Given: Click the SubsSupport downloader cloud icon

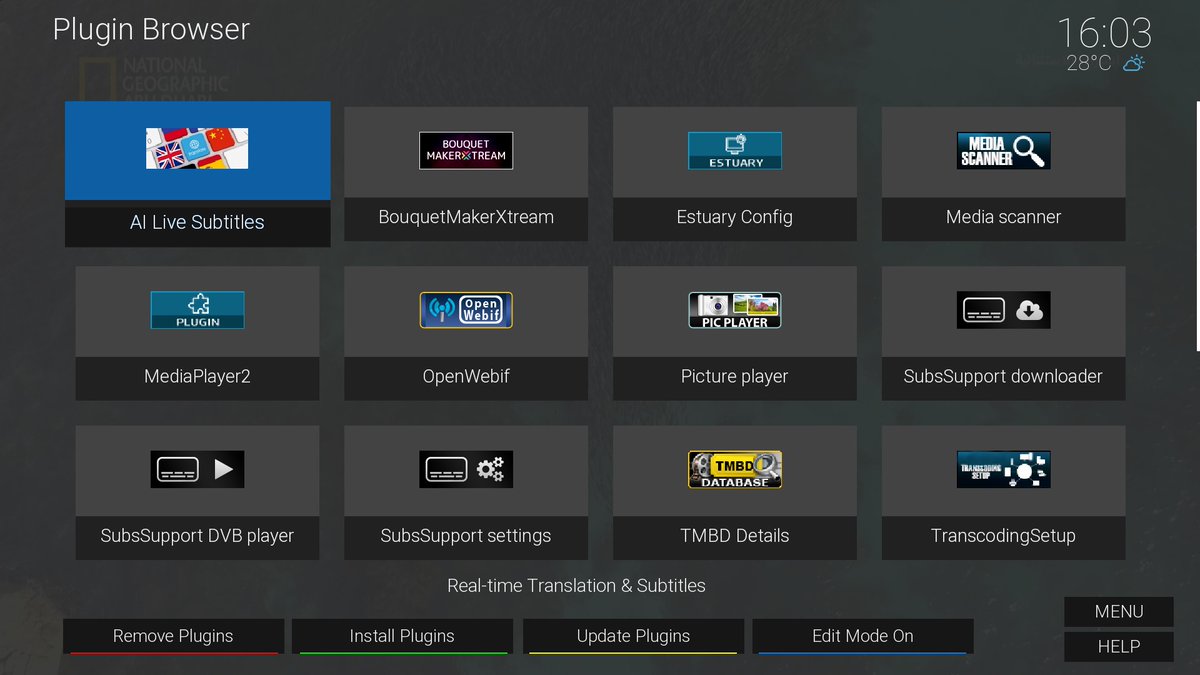Looking at the screenshot, I should click(1003, 310).
